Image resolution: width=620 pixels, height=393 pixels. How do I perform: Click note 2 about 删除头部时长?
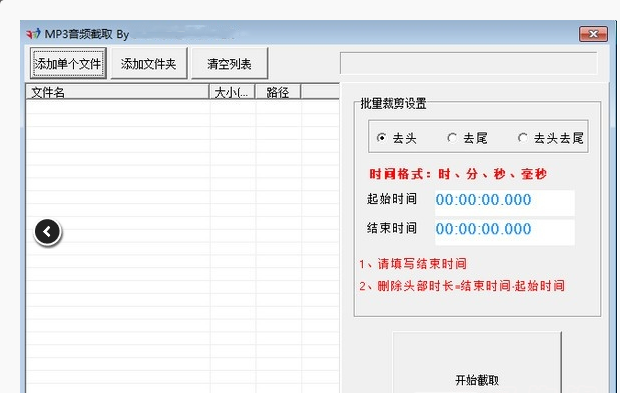click(462, 285)
